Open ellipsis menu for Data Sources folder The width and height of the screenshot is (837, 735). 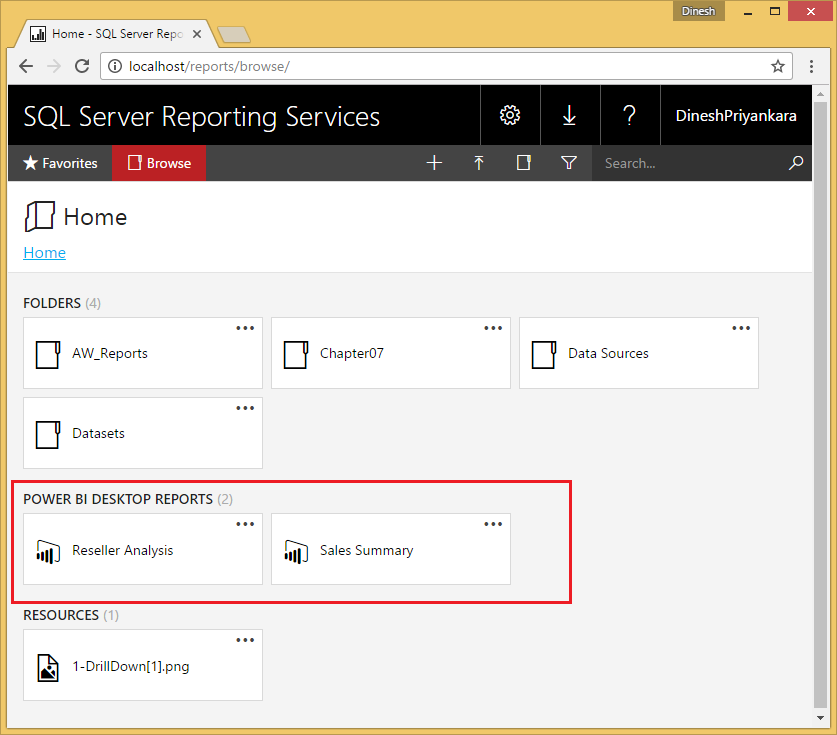click(741, 328)
